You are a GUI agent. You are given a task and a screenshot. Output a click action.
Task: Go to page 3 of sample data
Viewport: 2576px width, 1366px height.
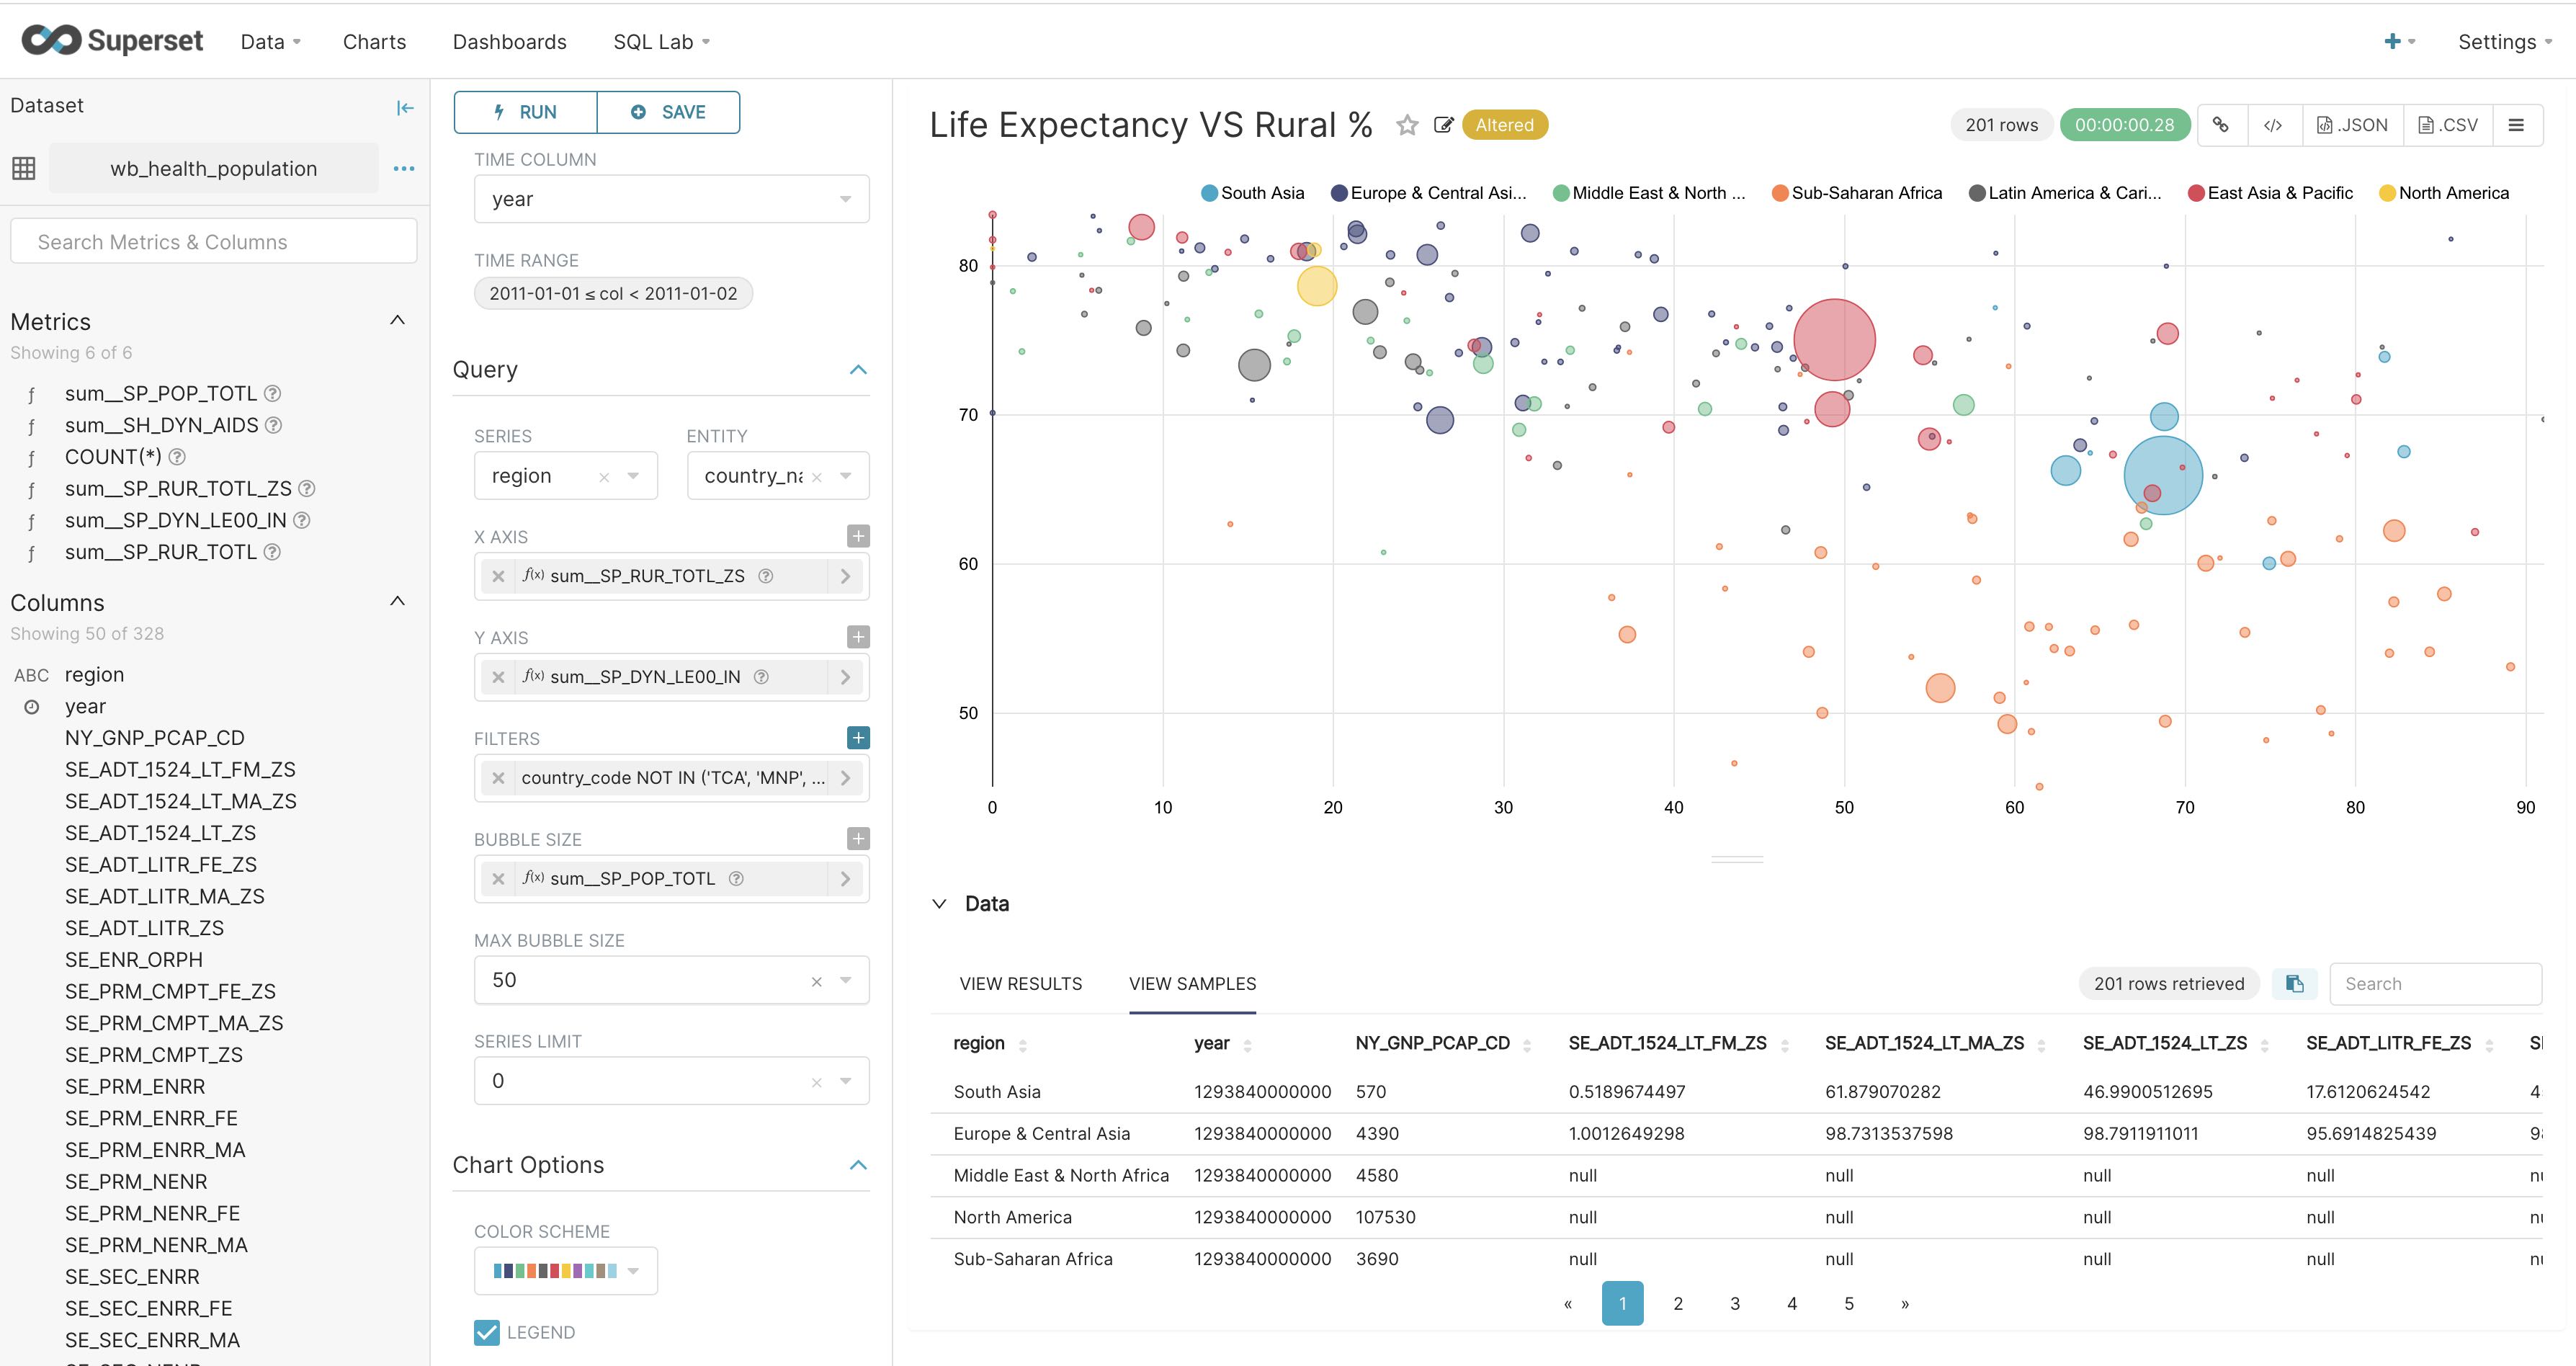(1735, 1303)
